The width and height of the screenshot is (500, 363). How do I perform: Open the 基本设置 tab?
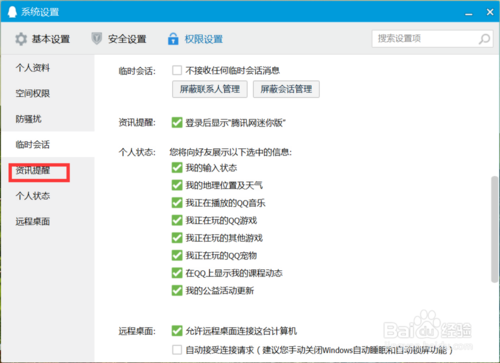click(x=42, y=39)
